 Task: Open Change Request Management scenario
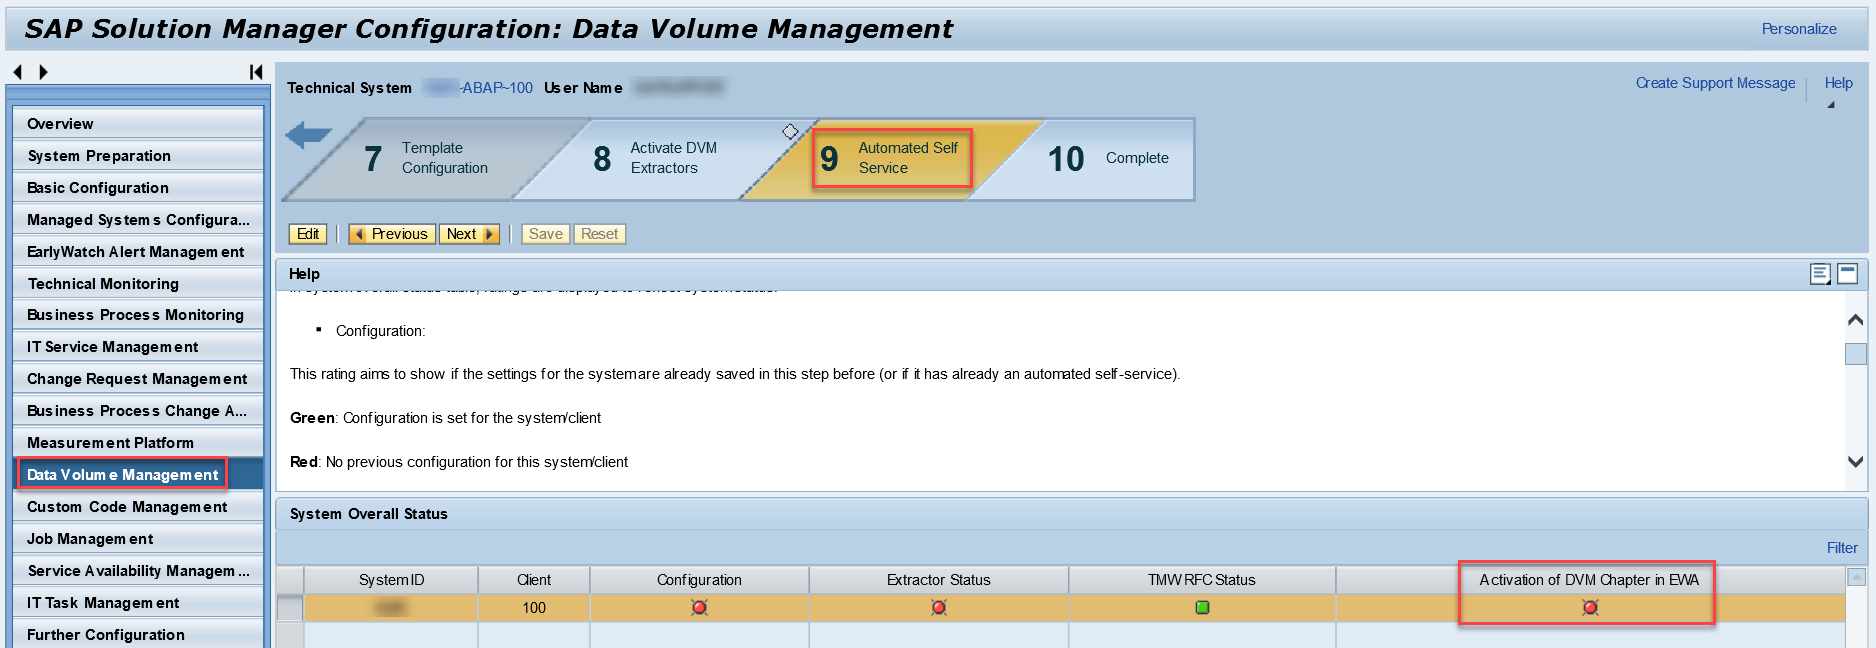139,379
